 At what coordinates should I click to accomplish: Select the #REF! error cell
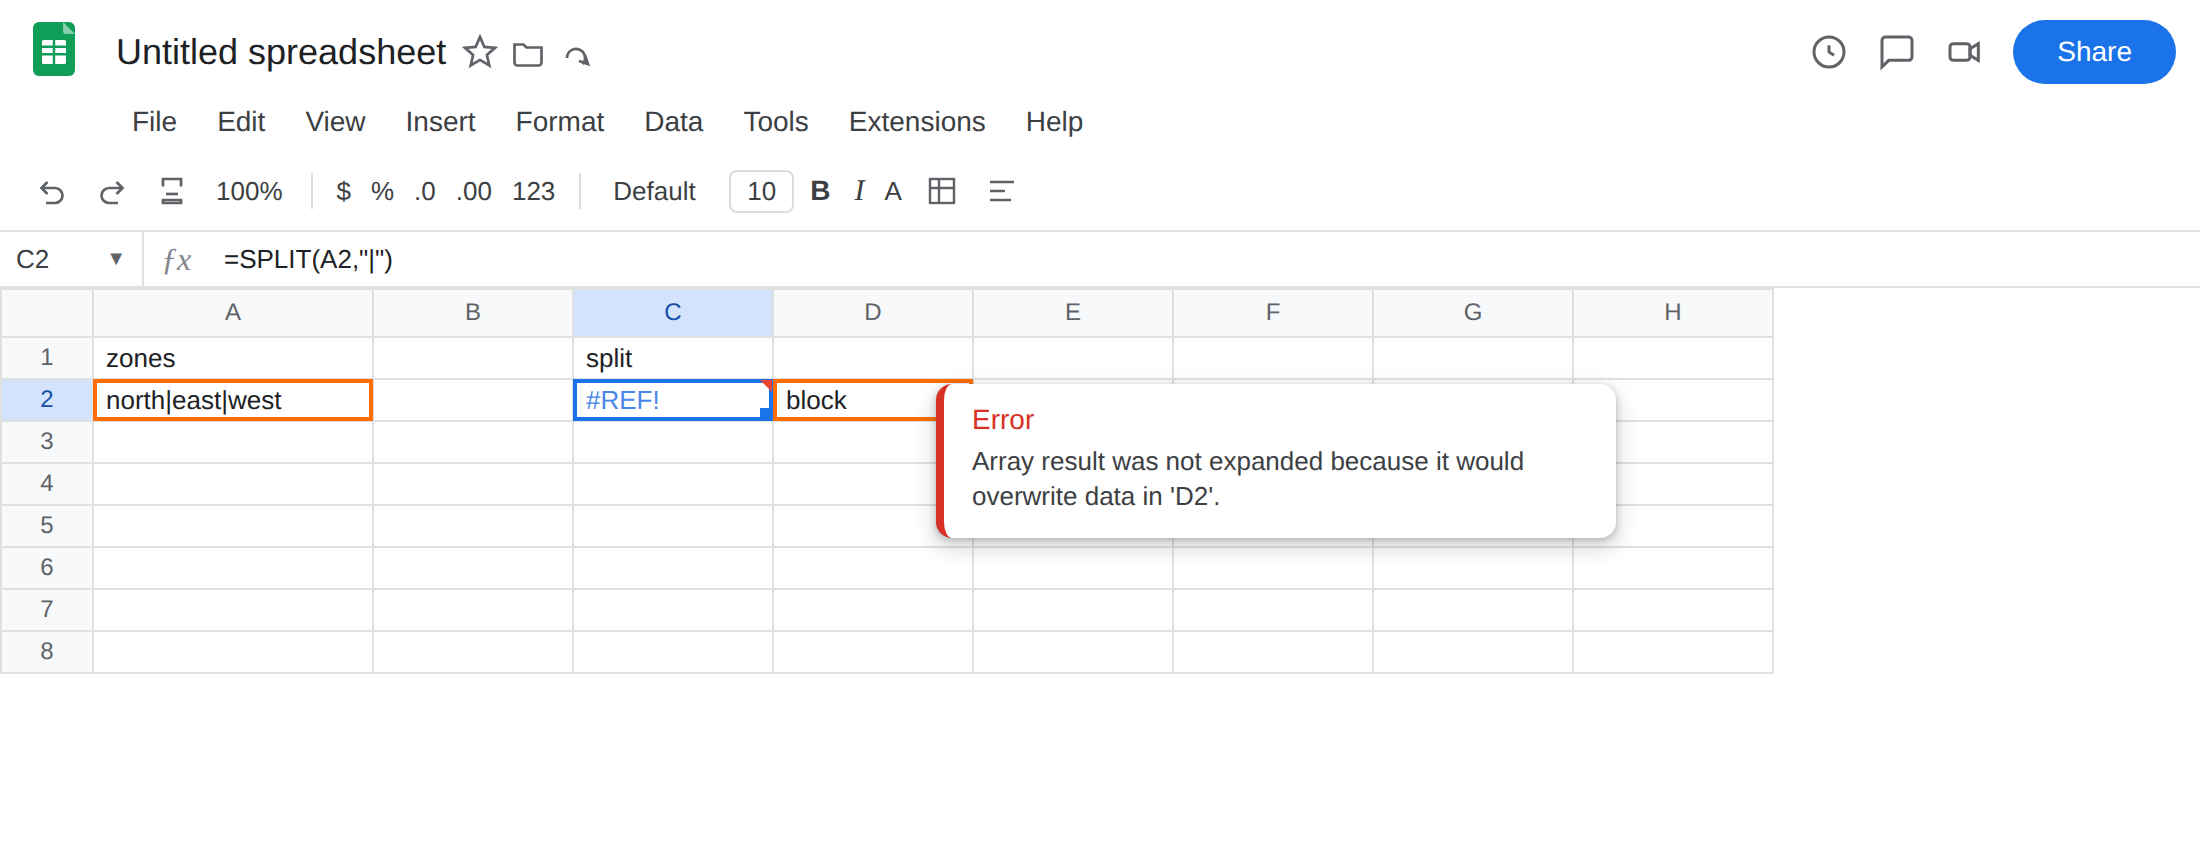(x=673, y=400)
